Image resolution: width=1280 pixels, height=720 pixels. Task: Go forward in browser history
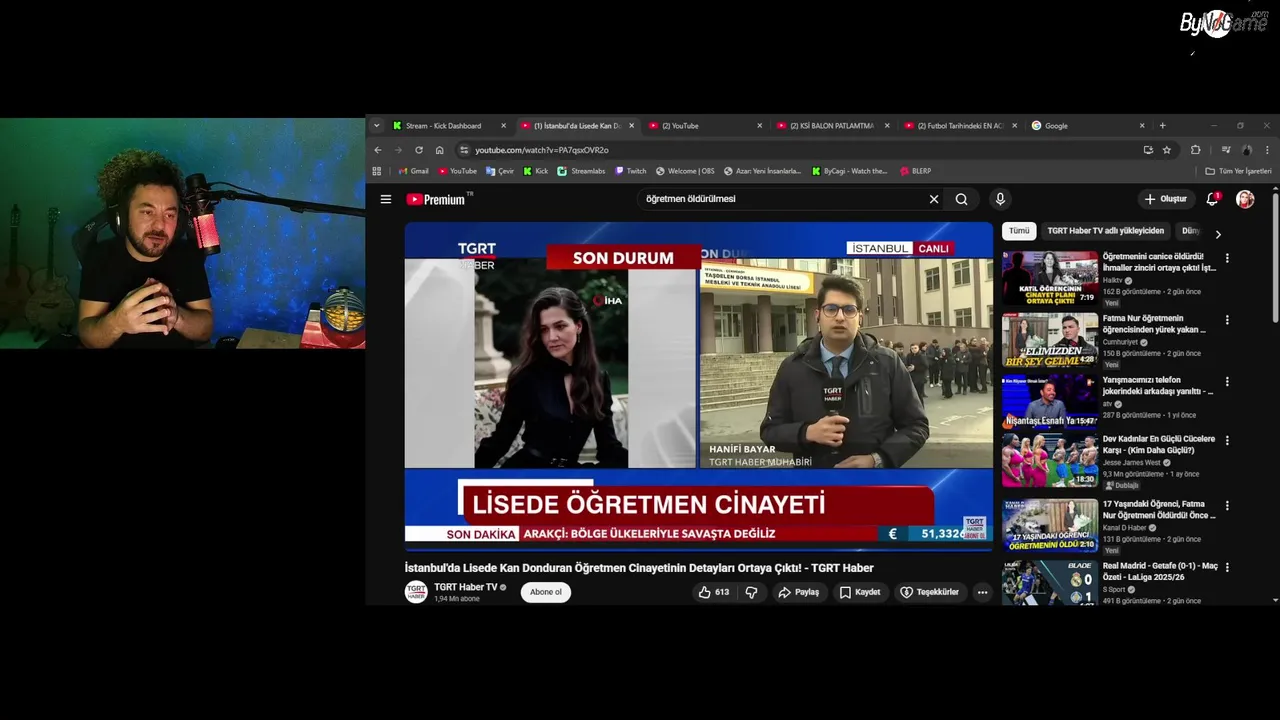(398, 150)
